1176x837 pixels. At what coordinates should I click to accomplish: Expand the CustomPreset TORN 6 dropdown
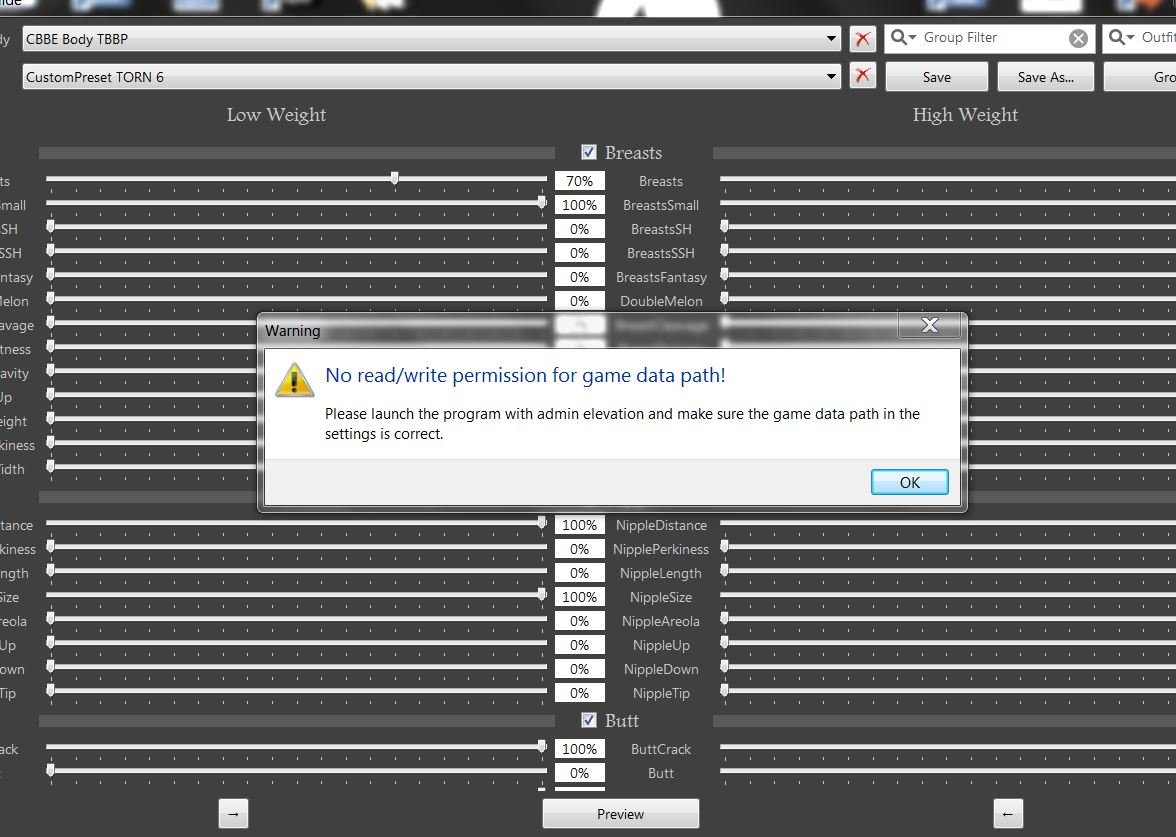(x=832, y=76)
